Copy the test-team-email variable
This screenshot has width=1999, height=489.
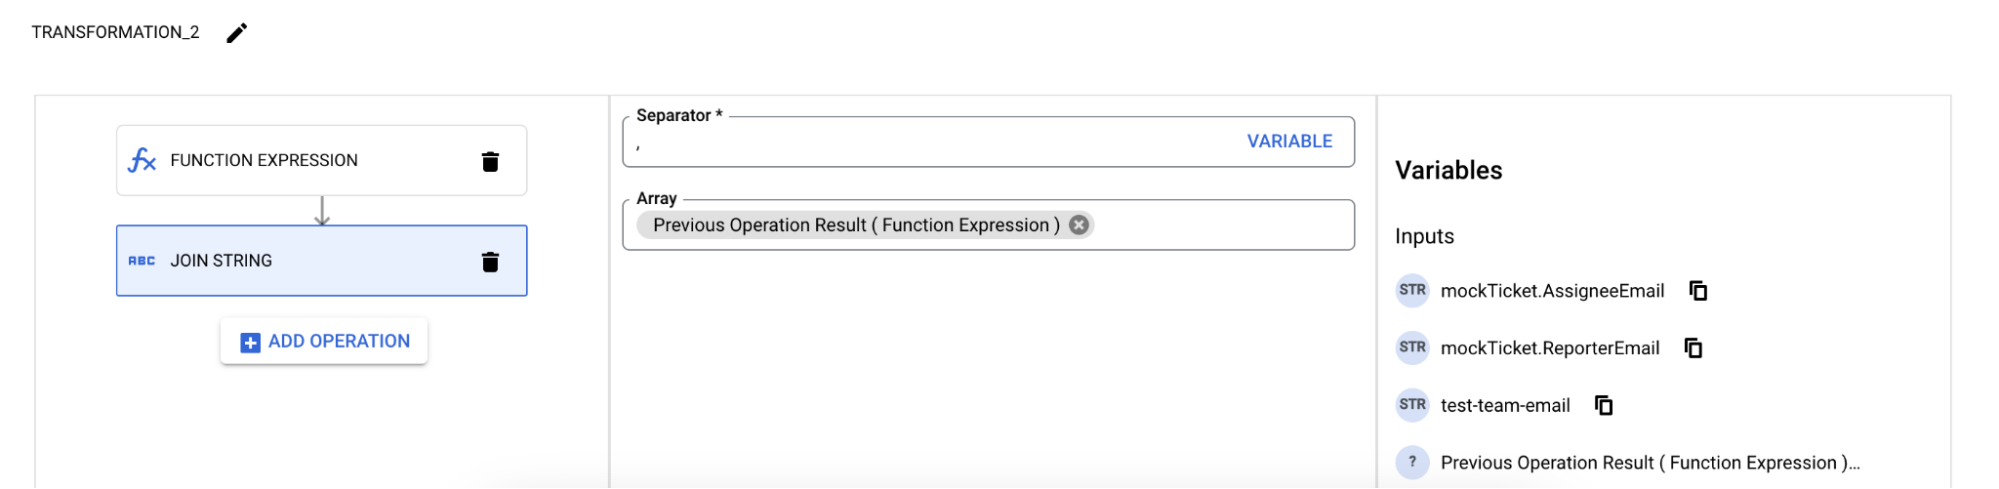click(x=1604, y=405)
